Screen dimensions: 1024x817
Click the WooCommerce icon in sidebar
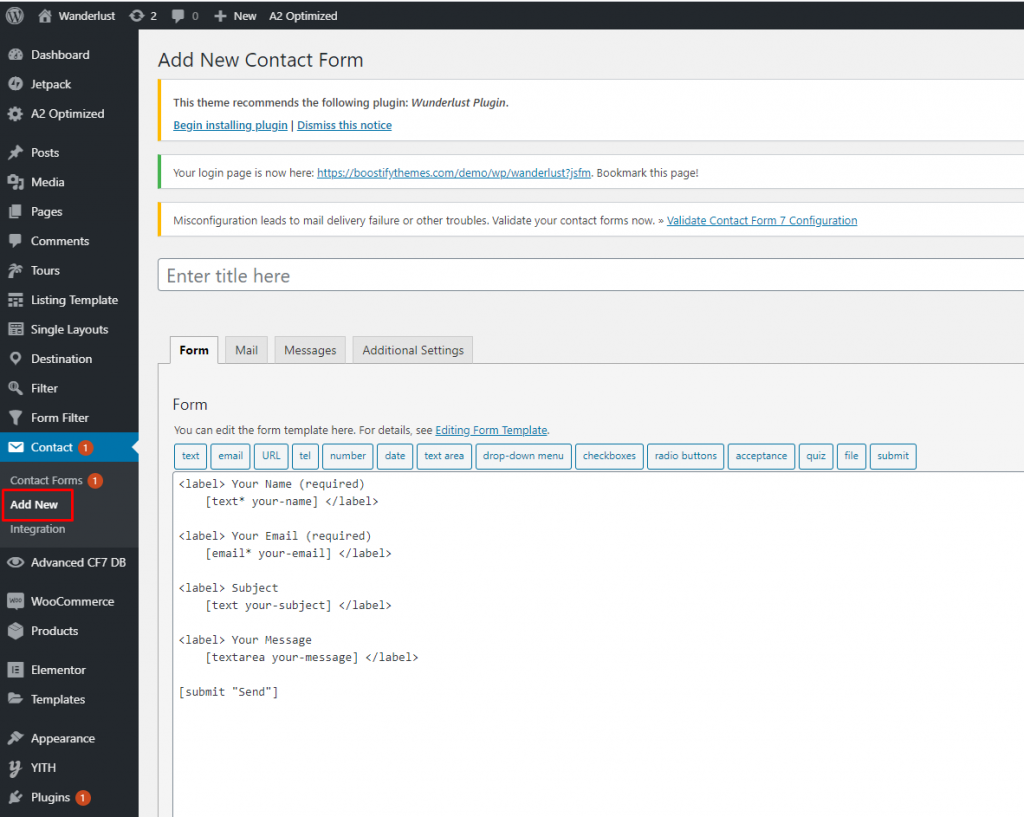click(16, 601)
